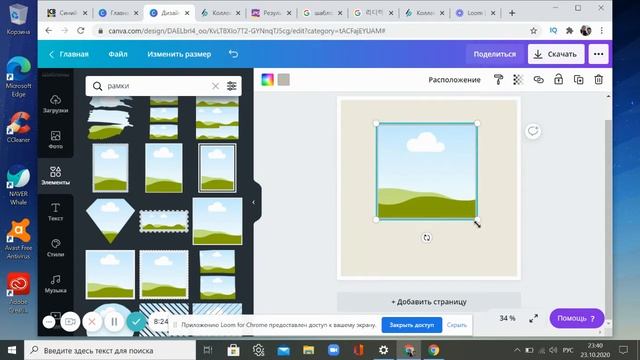Screen dimensions: 640x360
Task: Toggle the lock element icon
Action: (558, 79)
